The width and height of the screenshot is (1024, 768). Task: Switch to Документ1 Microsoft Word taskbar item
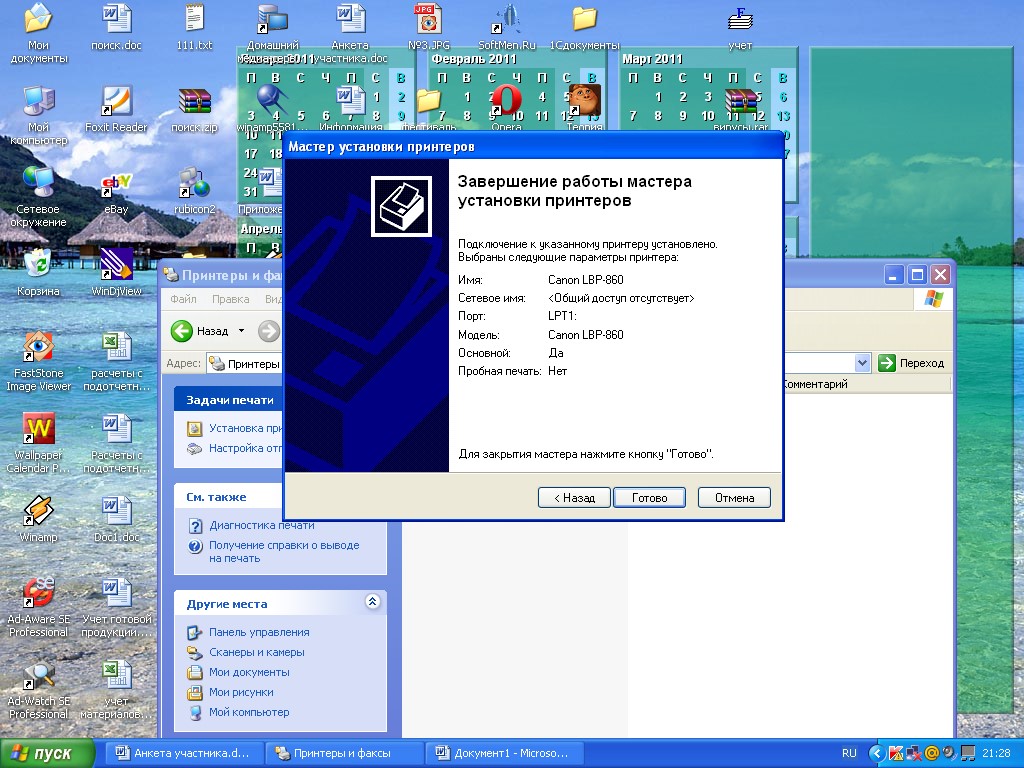pyautogui.click(x=500, y=753)
